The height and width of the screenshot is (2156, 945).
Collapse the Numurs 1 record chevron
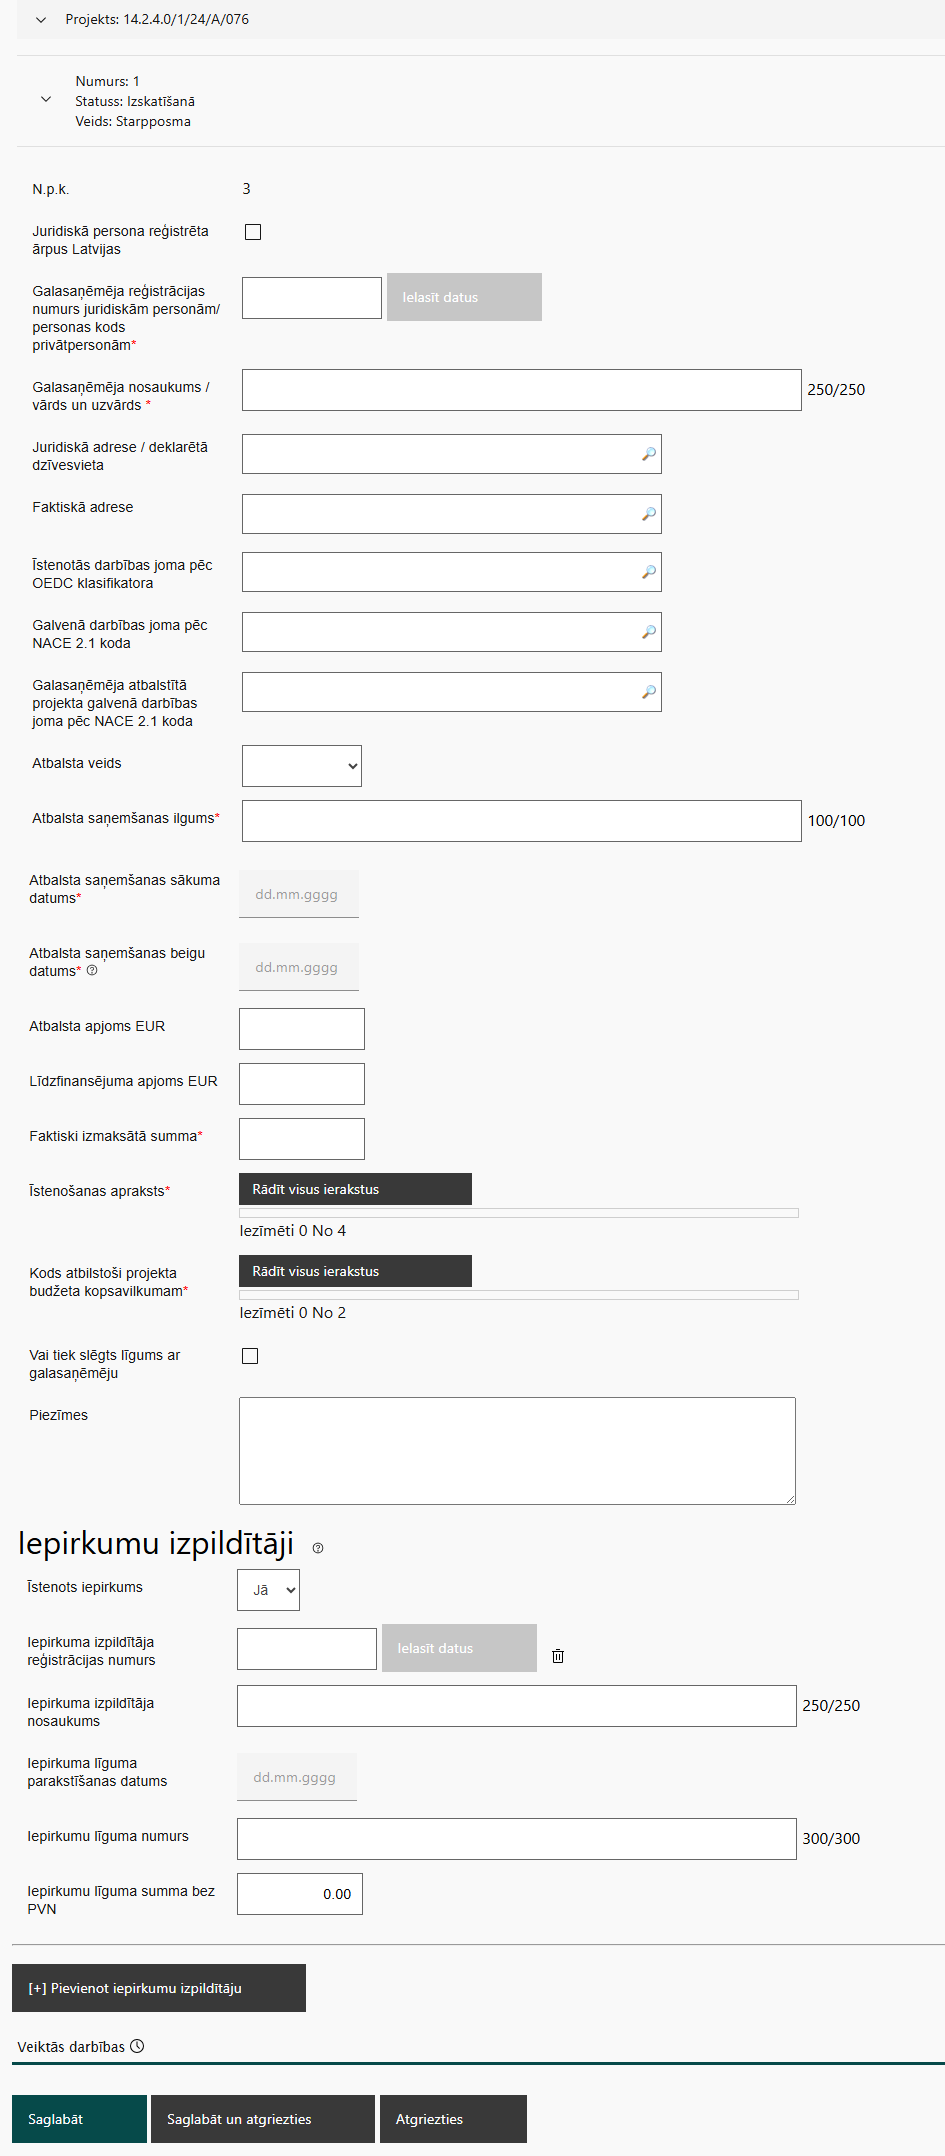pos(46,100)
